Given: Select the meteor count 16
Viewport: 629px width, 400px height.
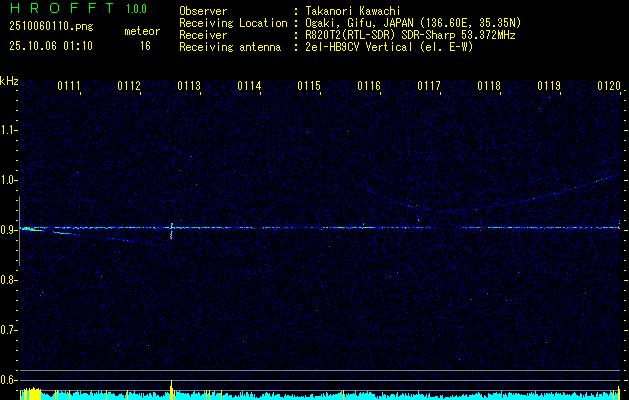Looking at the screenshot, I should [145, 46].
